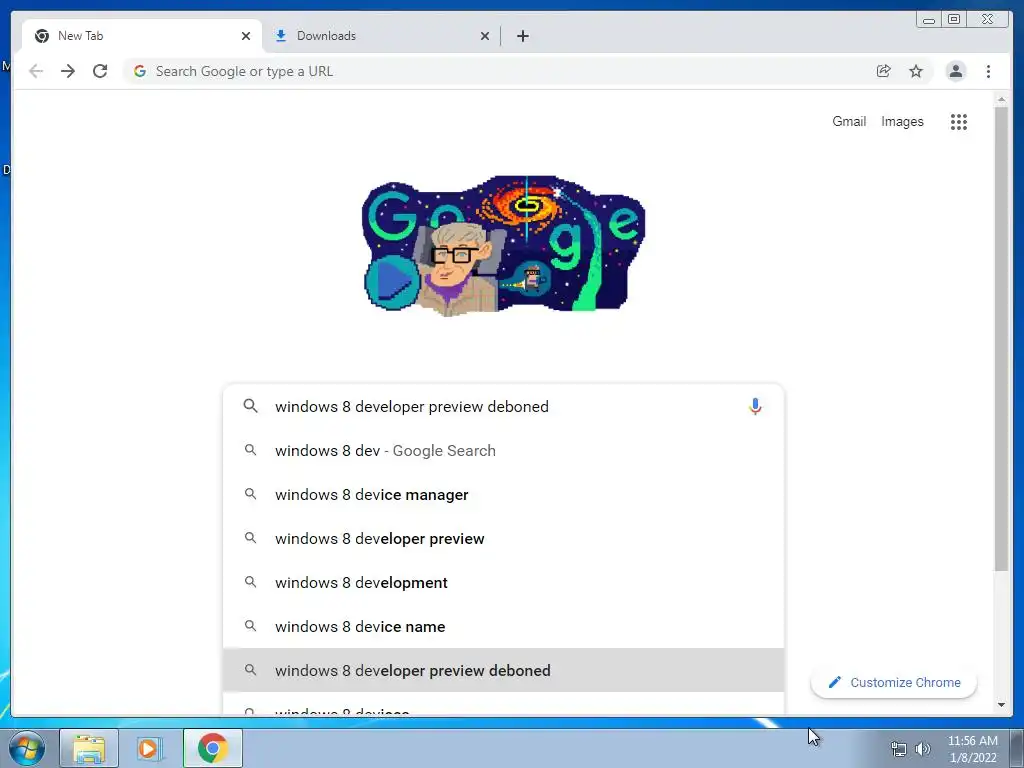
Task: Choose suggestion 'windows 8 dev - Google Search'
Action: coord(504,451)
